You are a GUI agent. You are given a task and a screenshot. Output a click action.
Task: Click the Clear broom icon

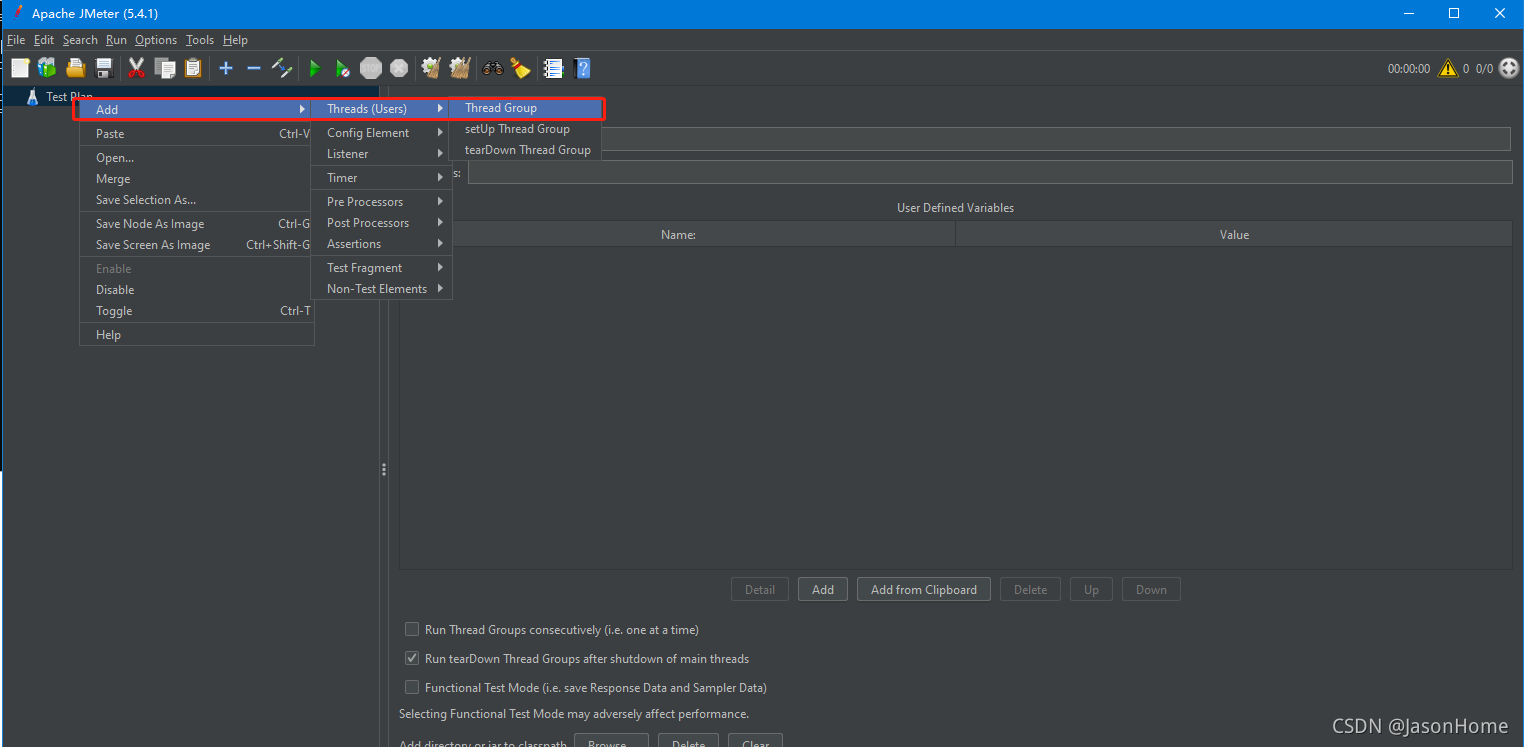point(431,68)
